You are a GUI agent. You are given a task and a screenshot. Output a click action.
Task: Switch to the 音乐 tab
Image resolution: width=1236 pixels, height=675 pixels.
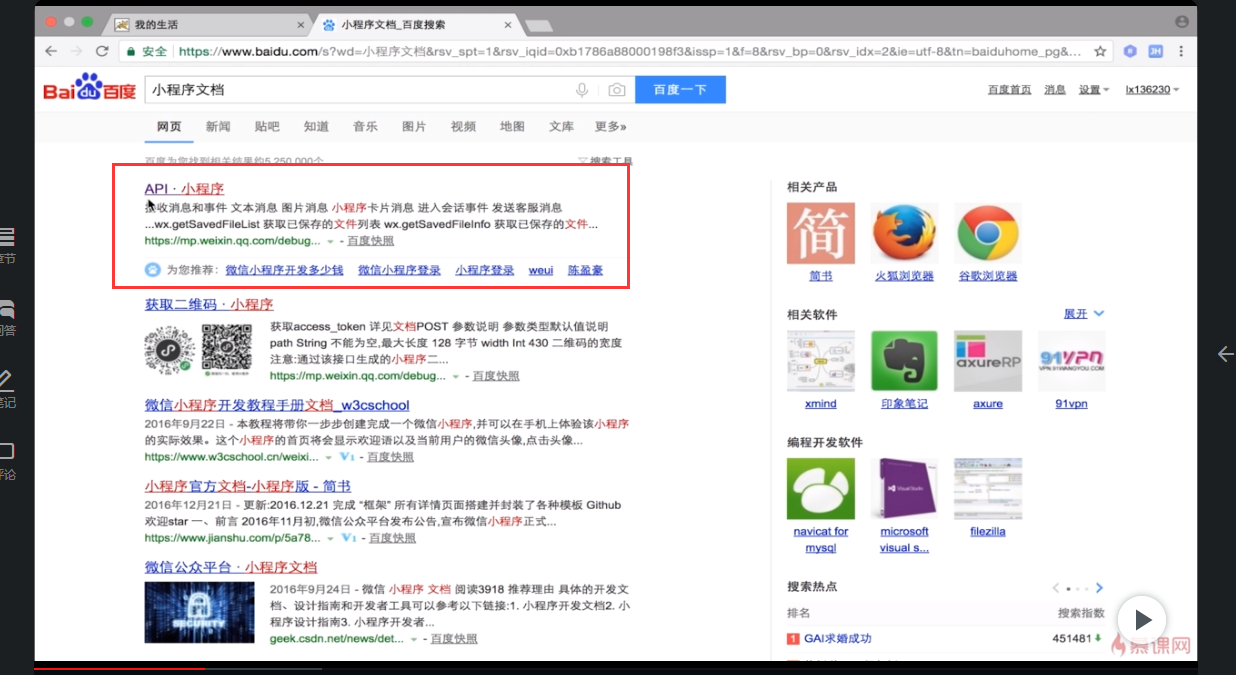click(x=365, y=126)
